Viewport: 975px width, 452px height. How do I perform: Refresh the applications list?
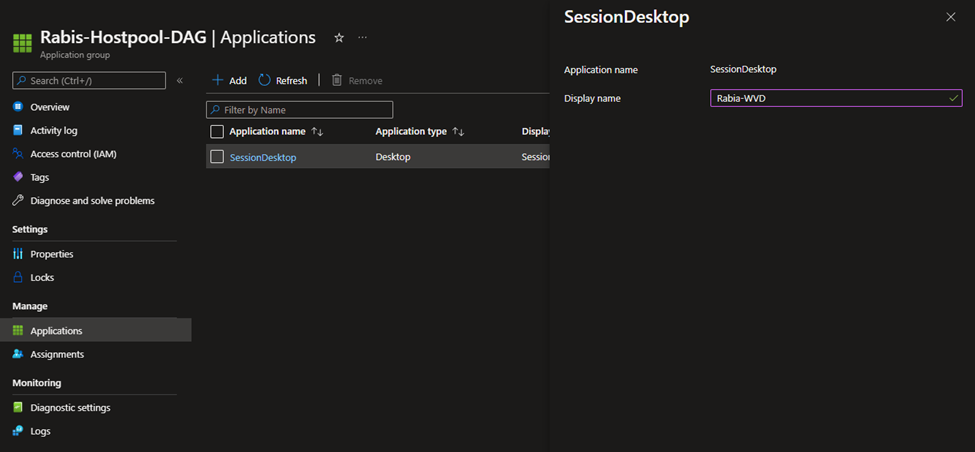(x=283, y=81)
